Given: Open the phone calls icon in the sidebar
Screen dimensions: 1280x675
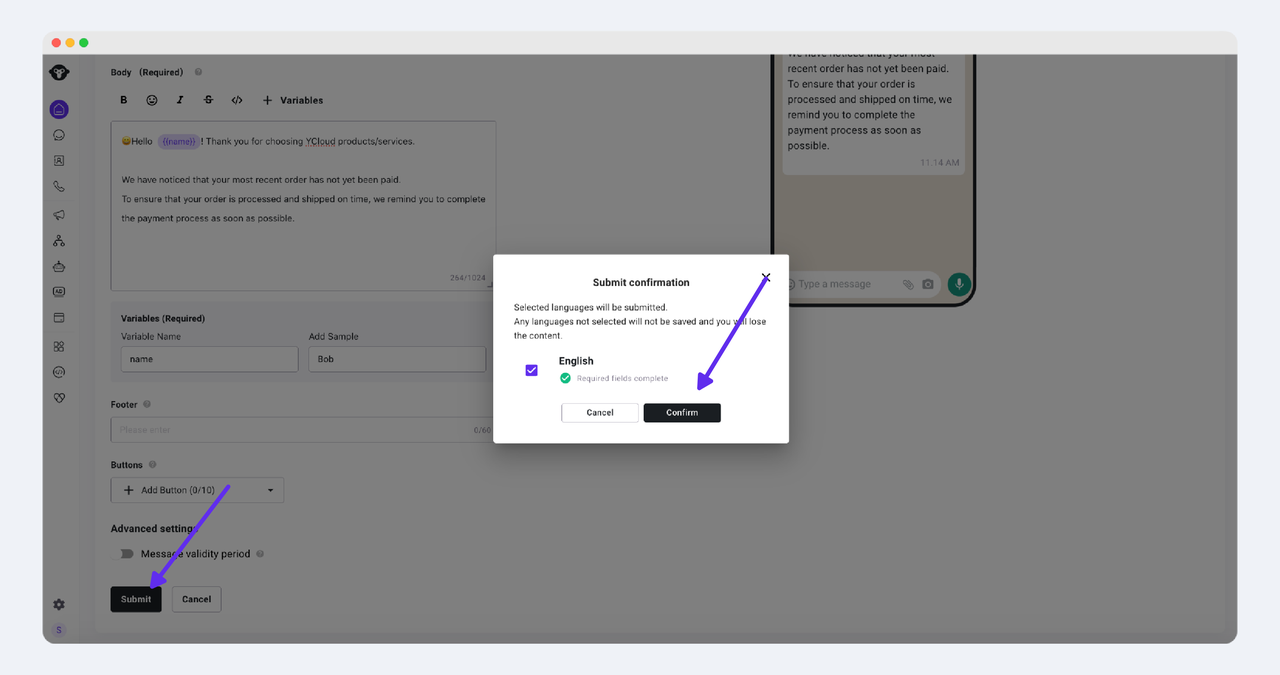Looking at the screenshot, I should [59, 187].
